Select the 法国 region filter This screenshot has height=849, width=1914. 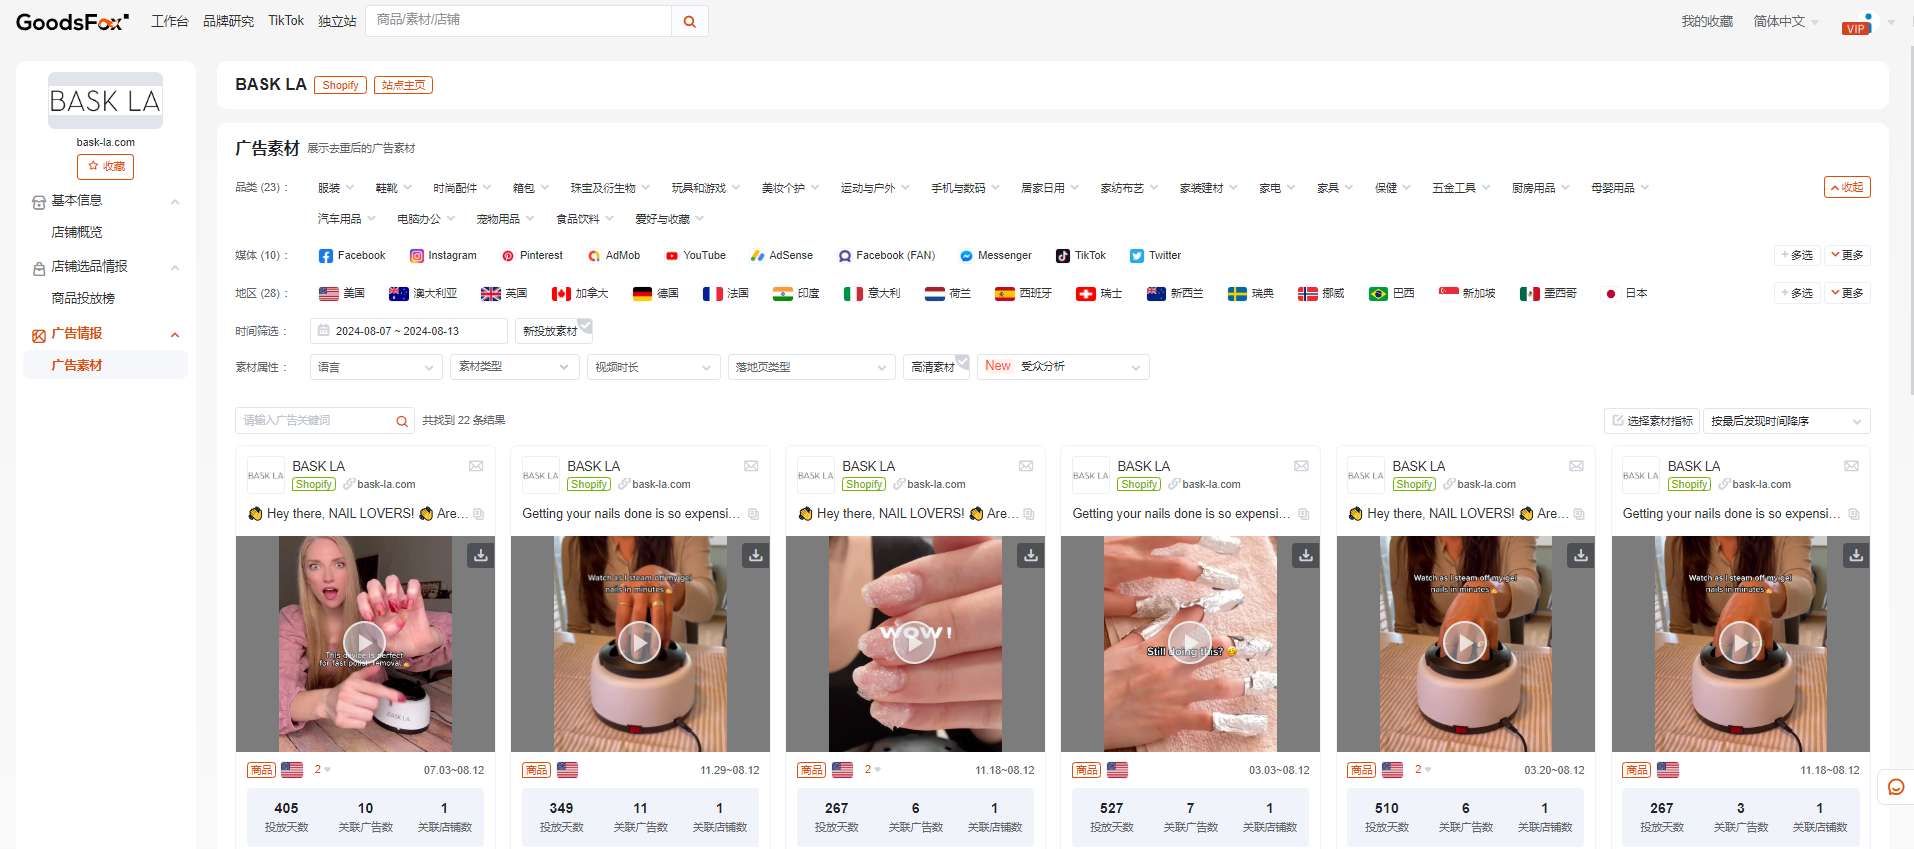click(x=726, y=294)
